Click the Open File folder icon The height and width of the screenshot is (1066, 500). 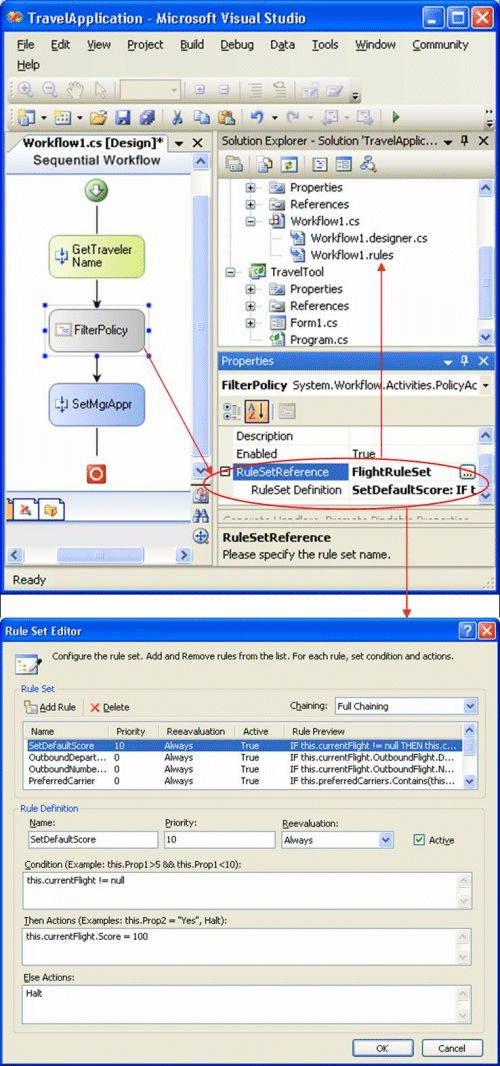click(x=99, y=118)
